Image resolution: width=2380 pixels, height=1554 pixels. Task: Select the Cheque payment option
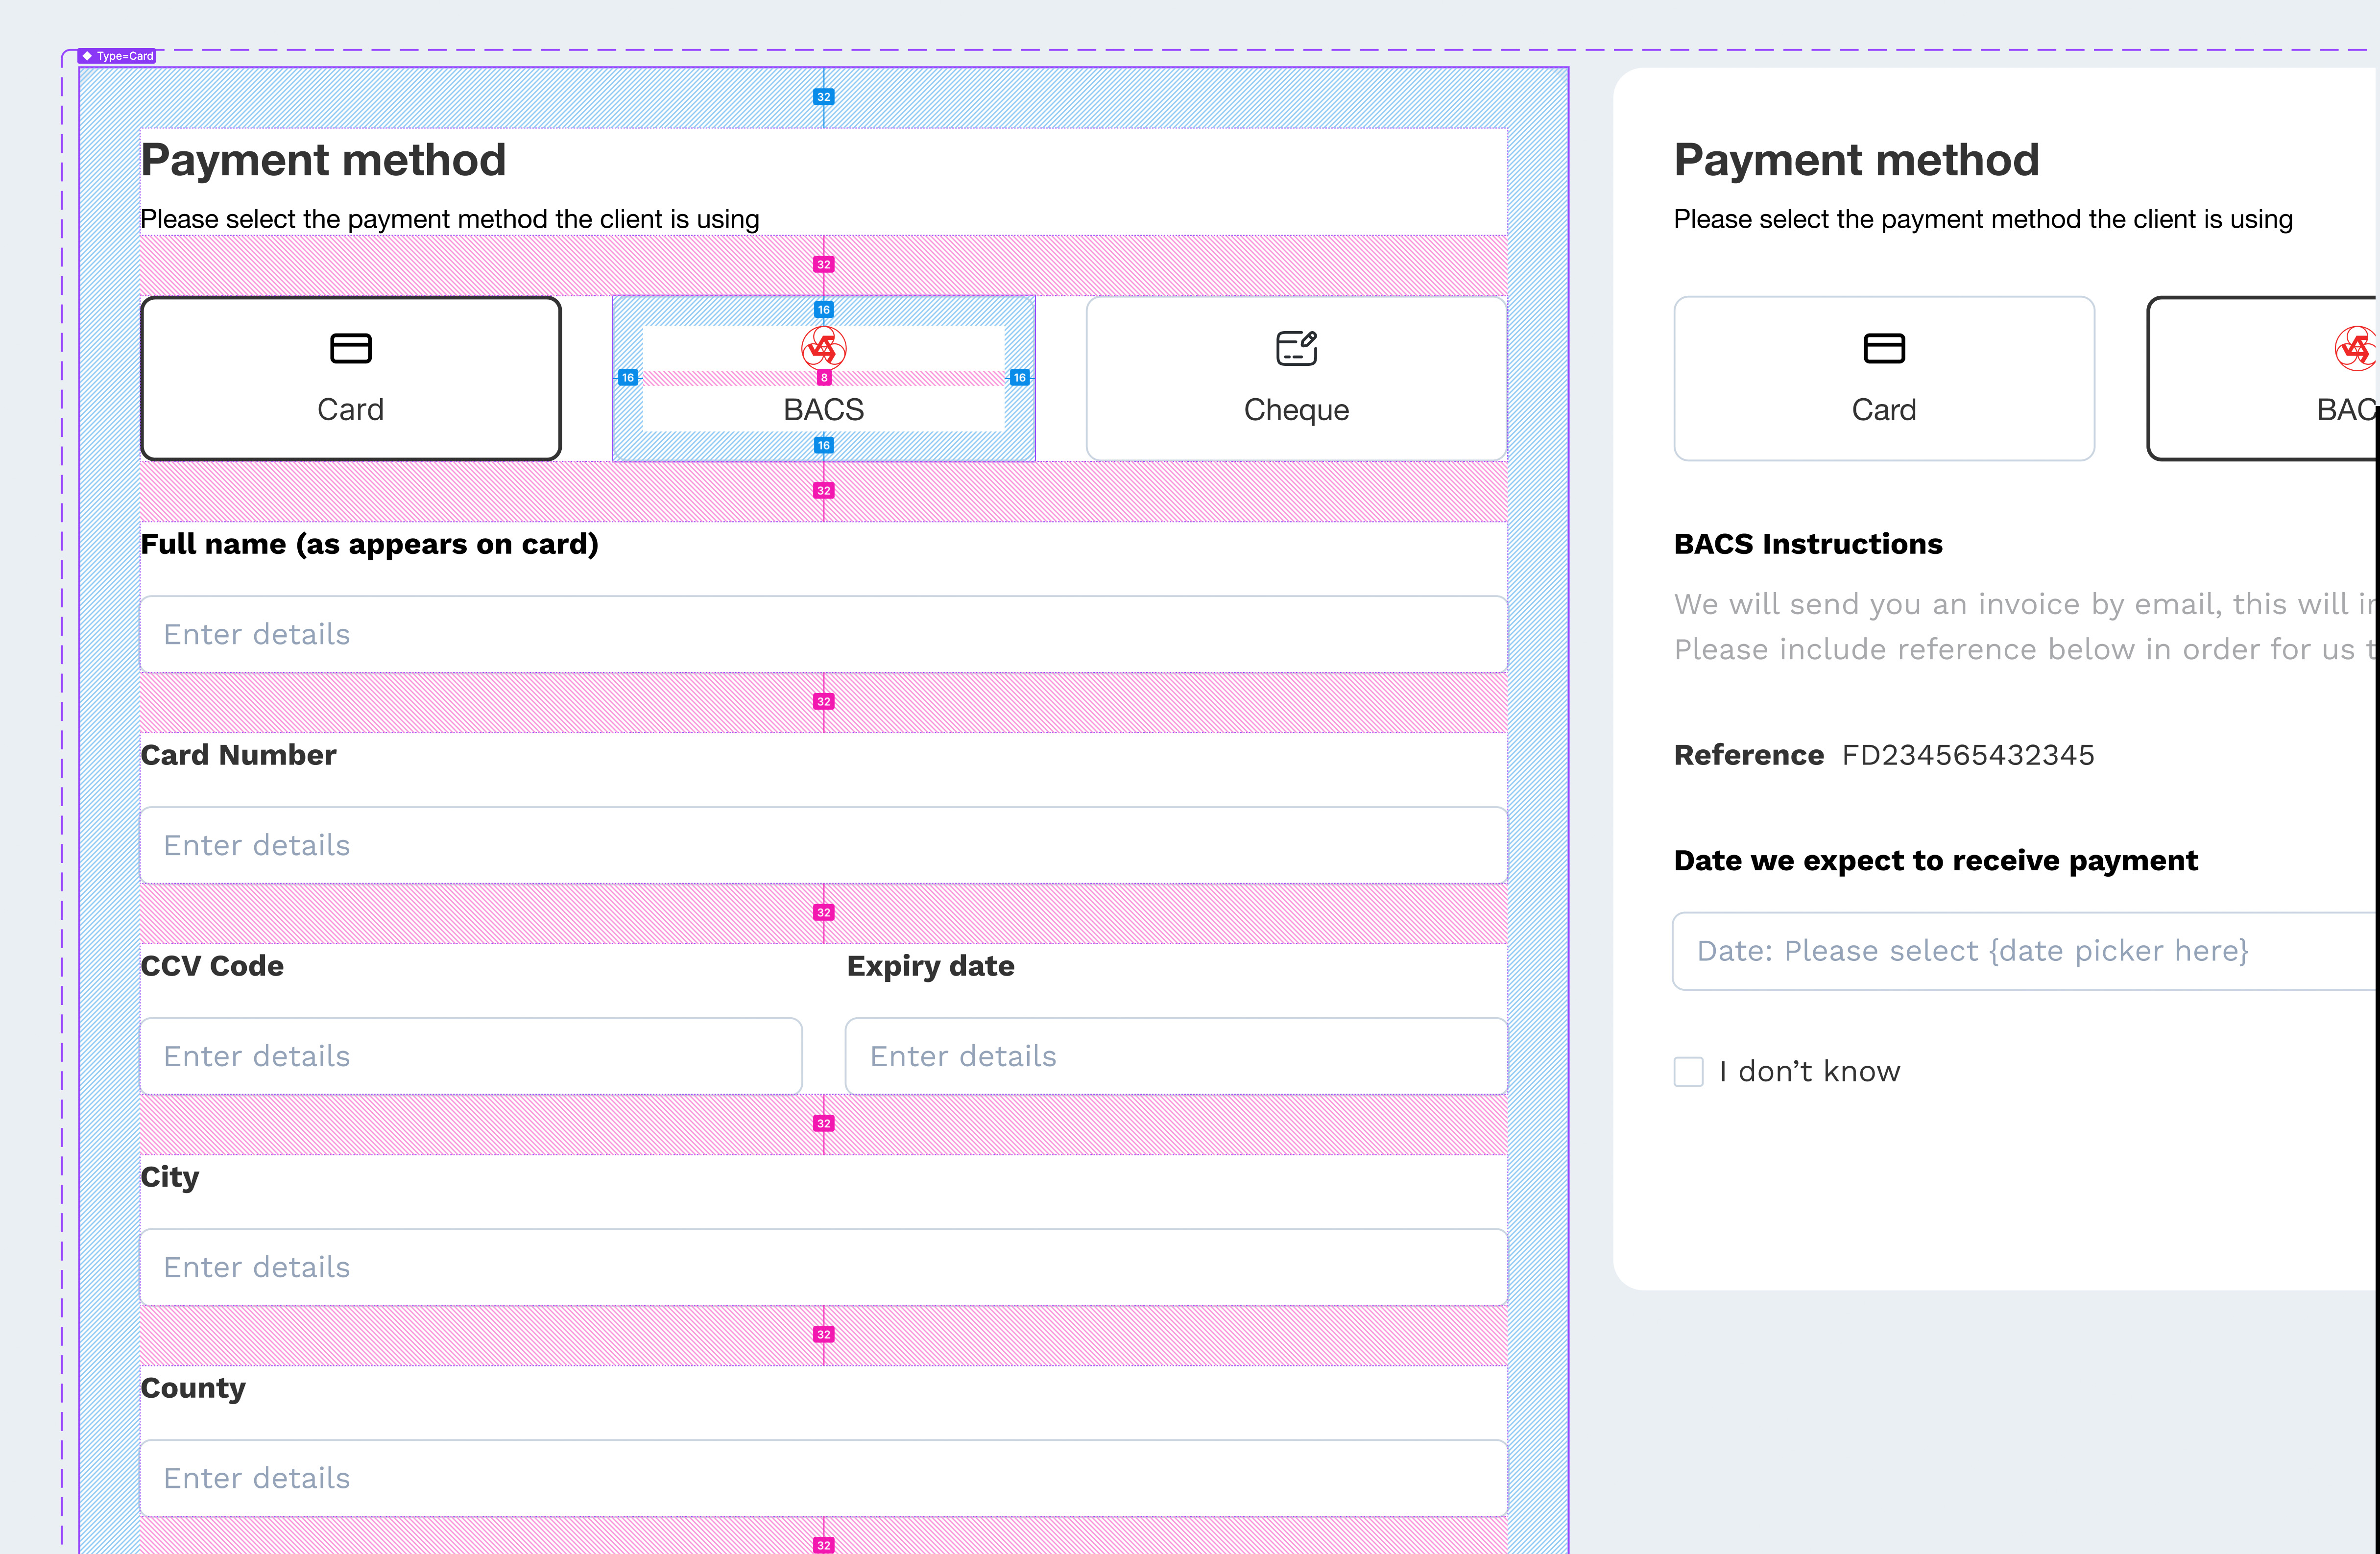[x=1297, y=378]
